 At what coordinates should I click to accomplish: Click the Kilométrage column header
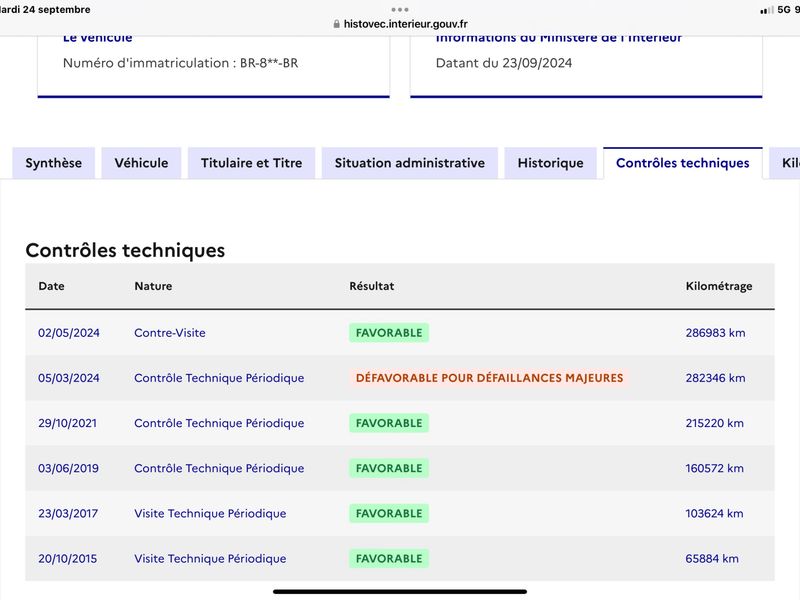pyautogui.click(x=719, y=286)
